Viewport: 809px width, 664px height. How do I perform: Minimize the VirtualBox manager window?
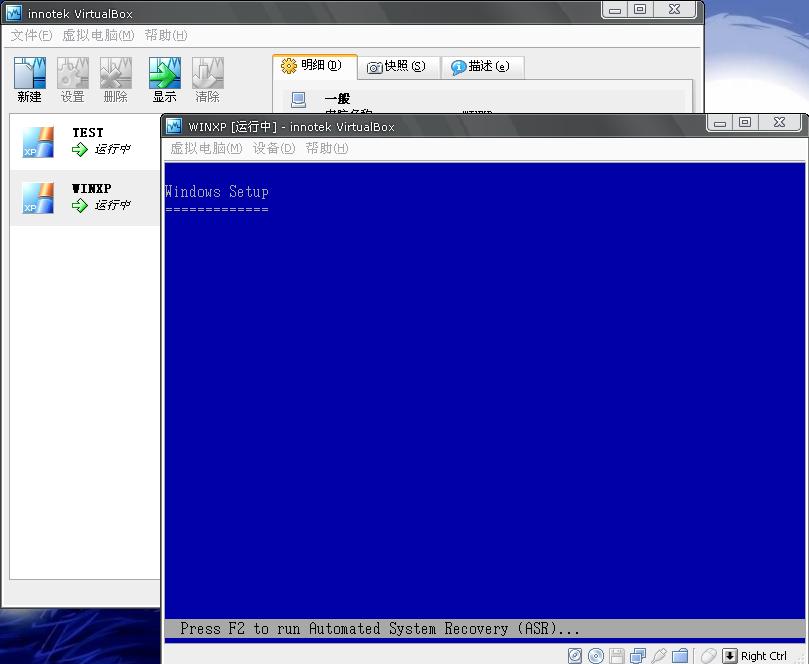[x=615, y=10]
